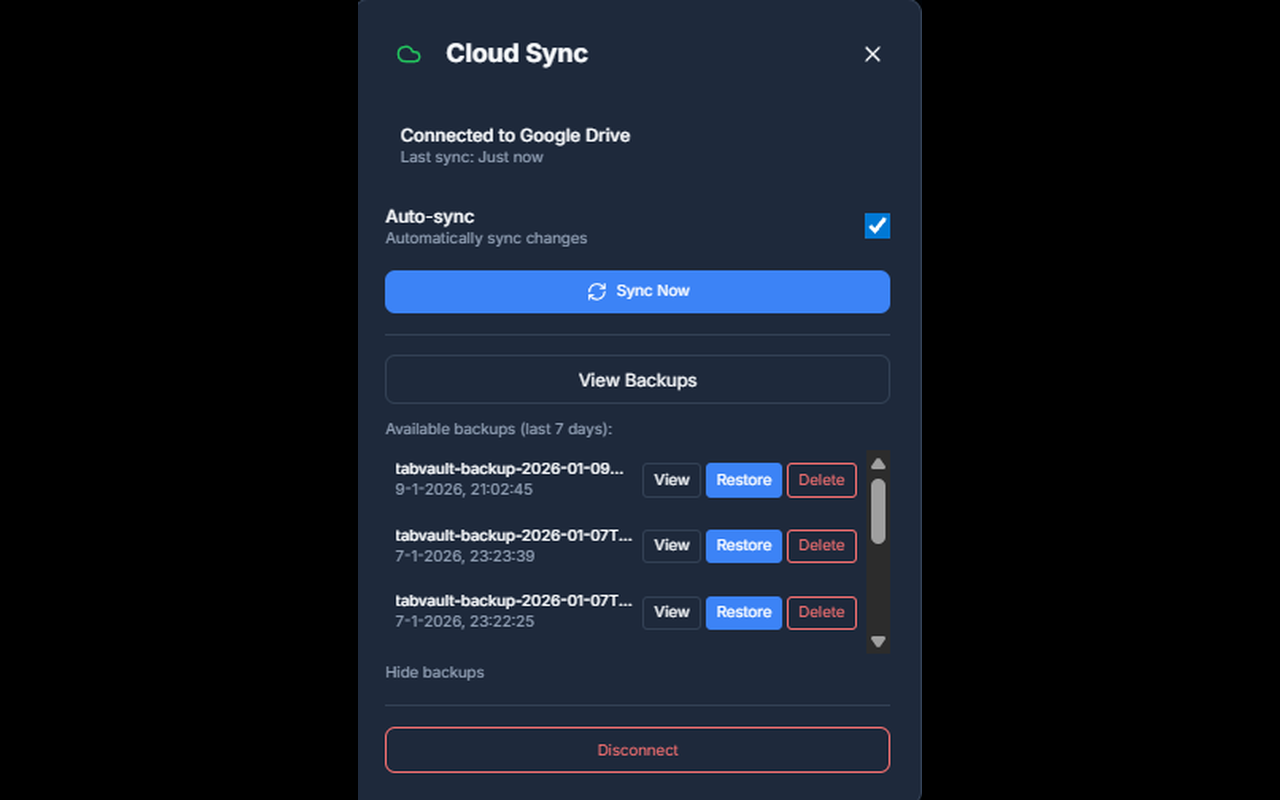View the backup from 7-1-2026 23:23:39
Image resolution: width=1280 pixels, height=800 pixels.
click(x=671, y=546)
